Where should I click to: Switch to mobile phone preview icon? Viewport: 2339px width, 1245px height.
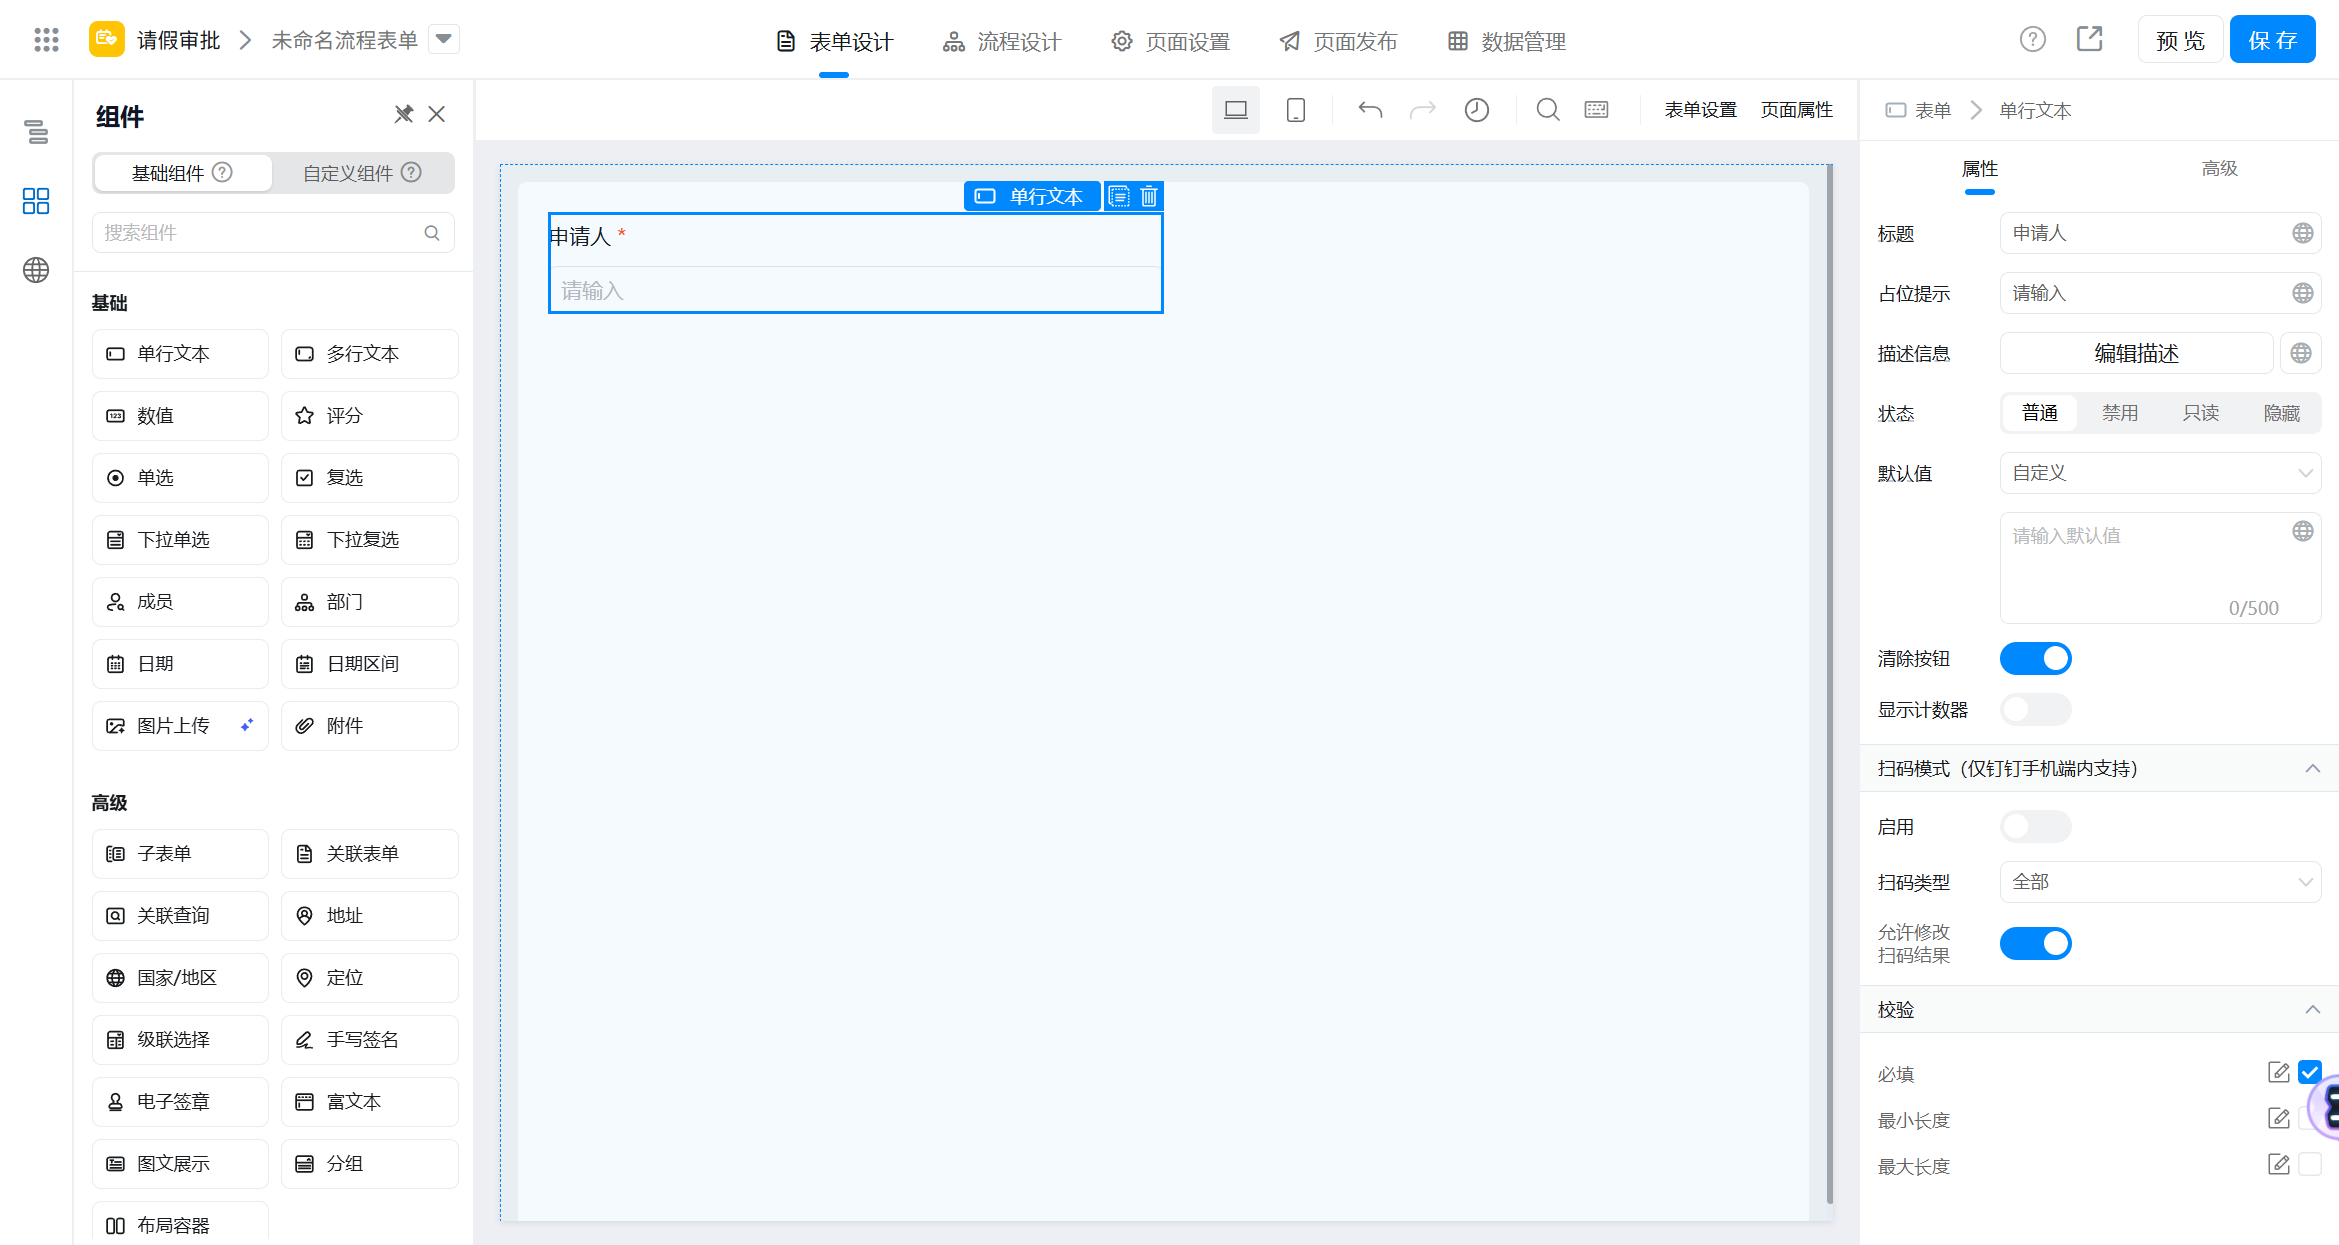[1295, 110]
